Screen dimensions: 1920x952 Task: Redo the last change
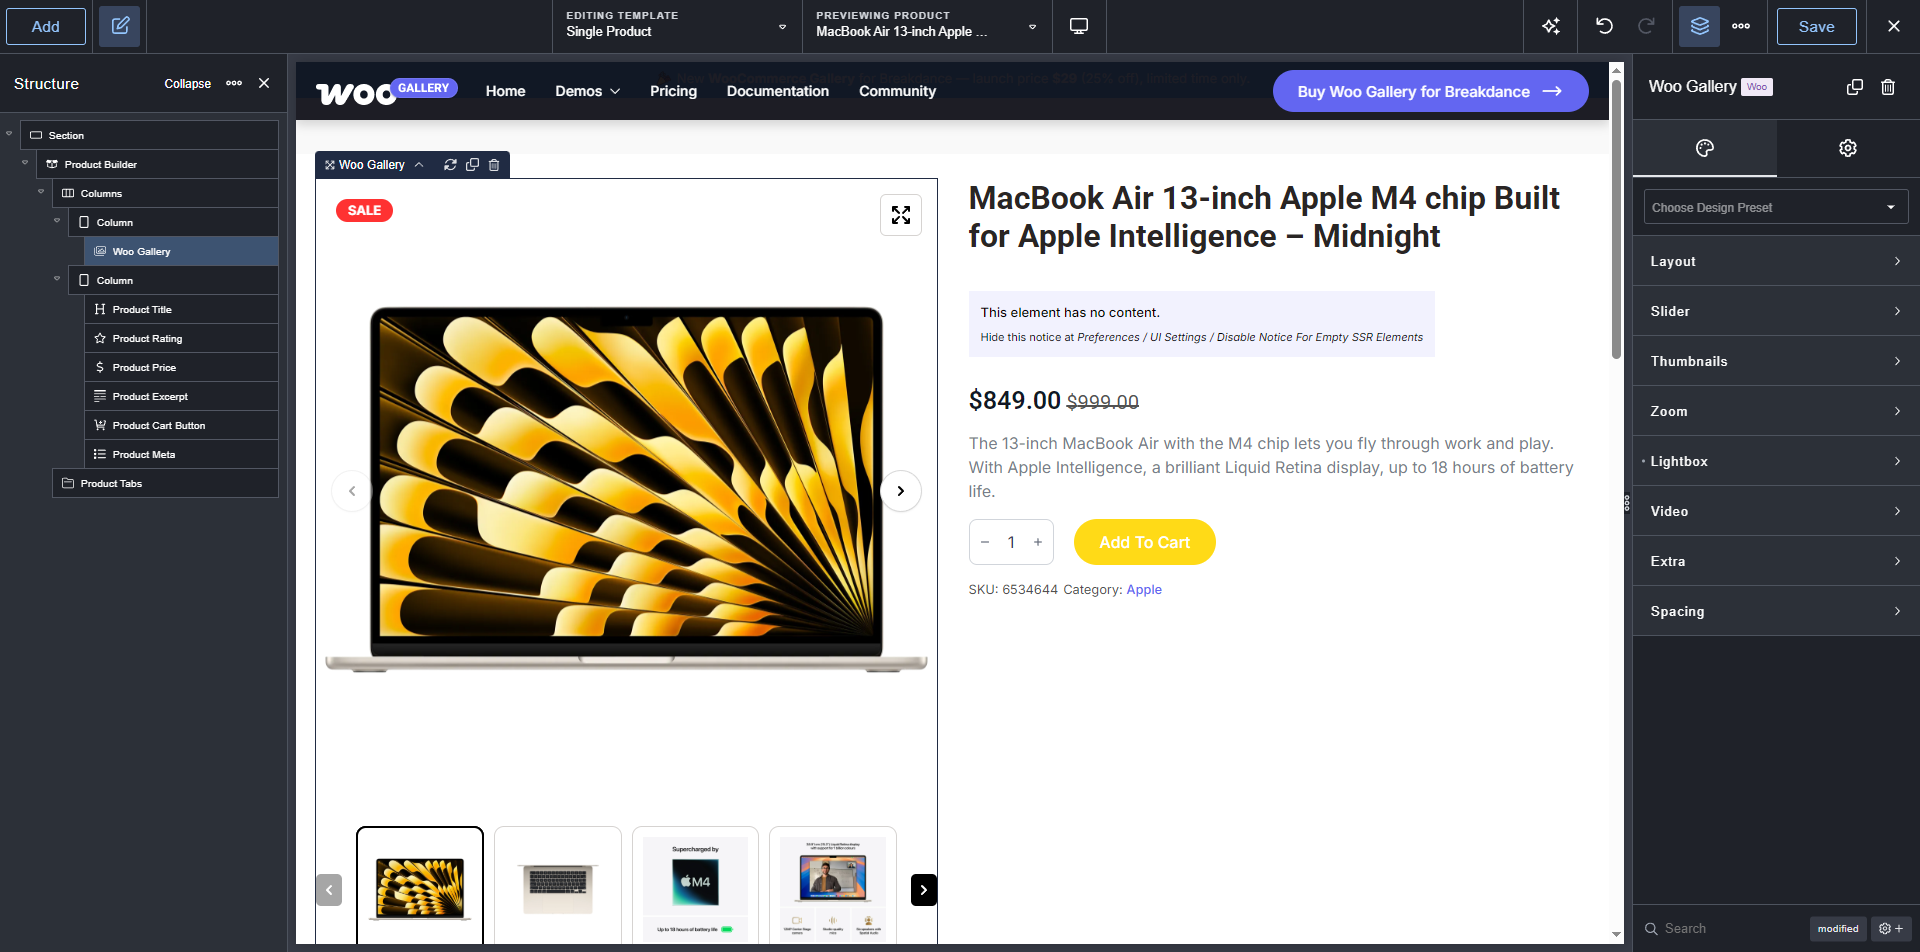pyautogui.click(x=1646, y=26)
